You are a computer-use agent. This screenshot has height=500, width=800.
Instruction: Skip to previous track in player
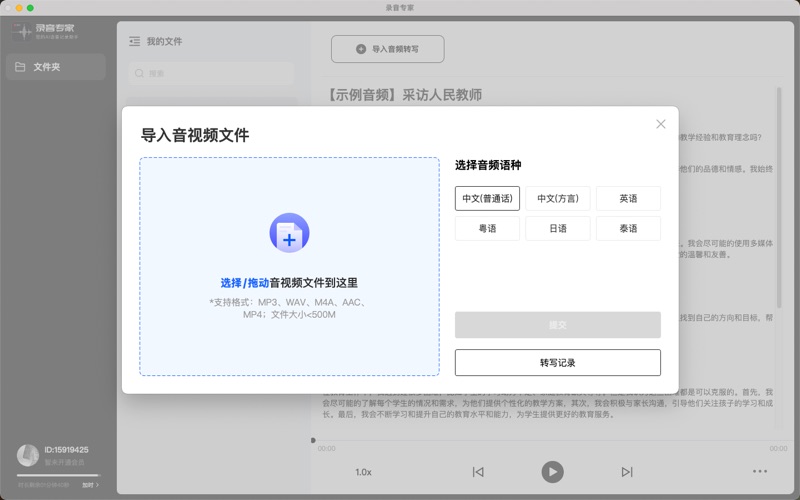(x=478, y=472)
